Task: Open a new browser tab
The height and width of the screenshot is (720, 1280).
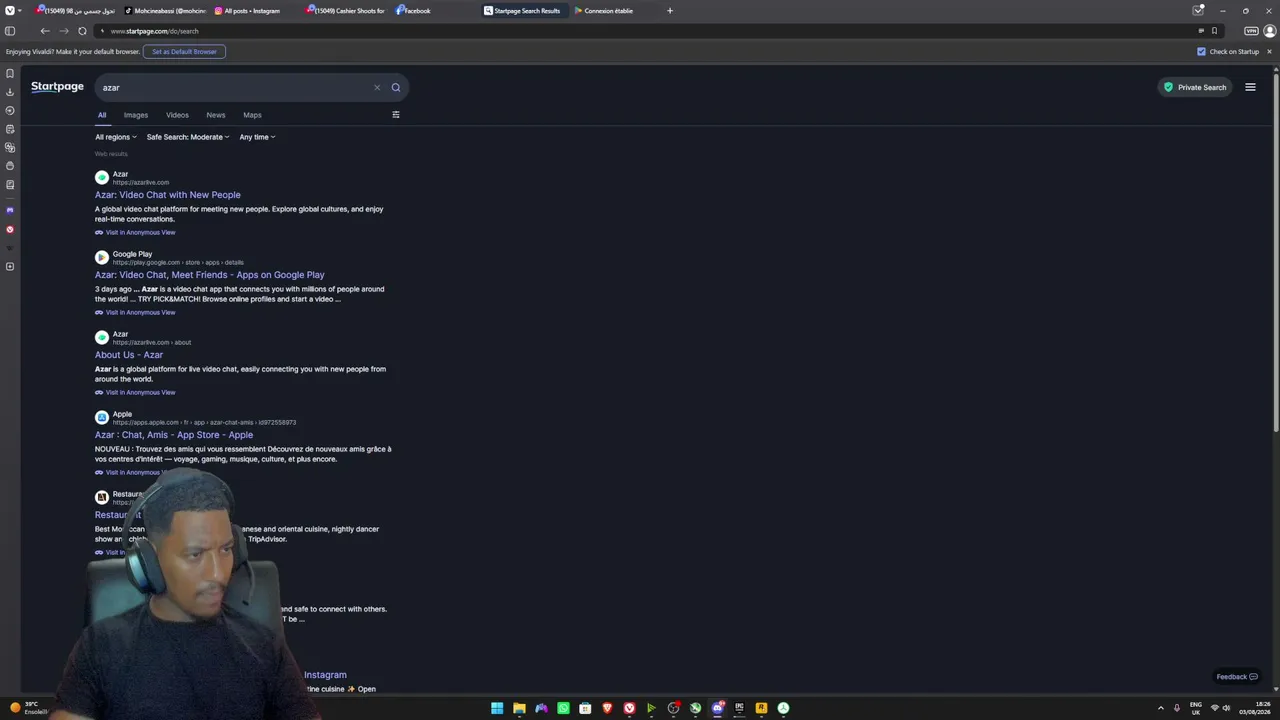Action: (670, 11)
